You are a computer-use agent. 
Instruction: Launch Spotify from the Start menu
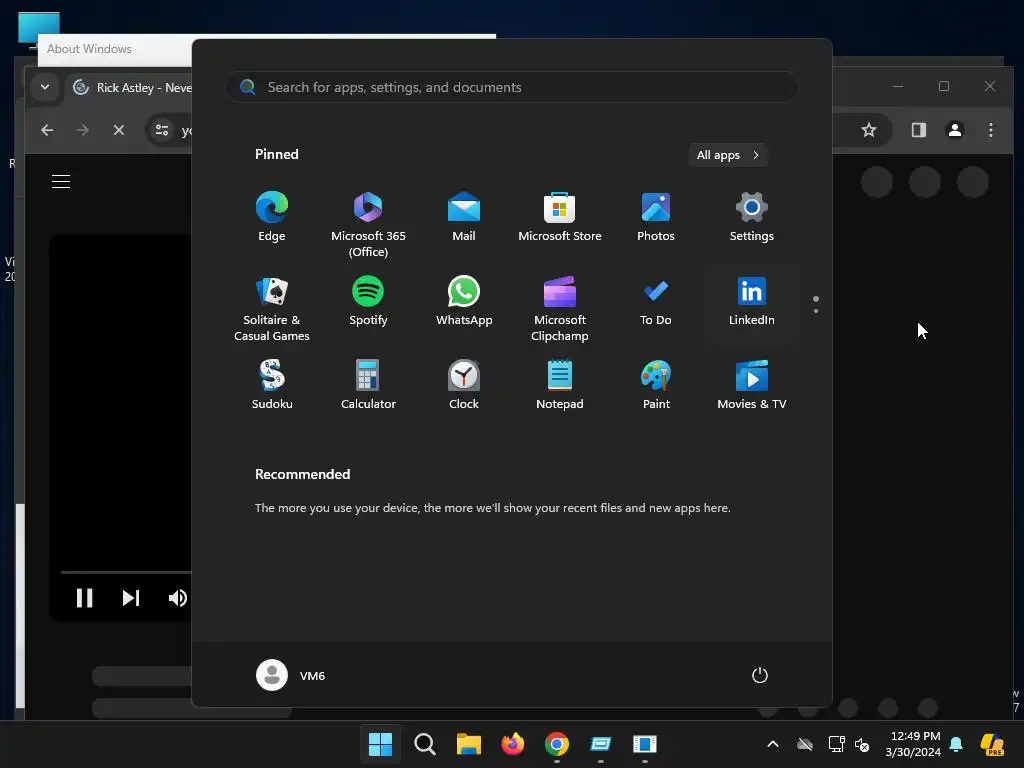pos(368,302)
